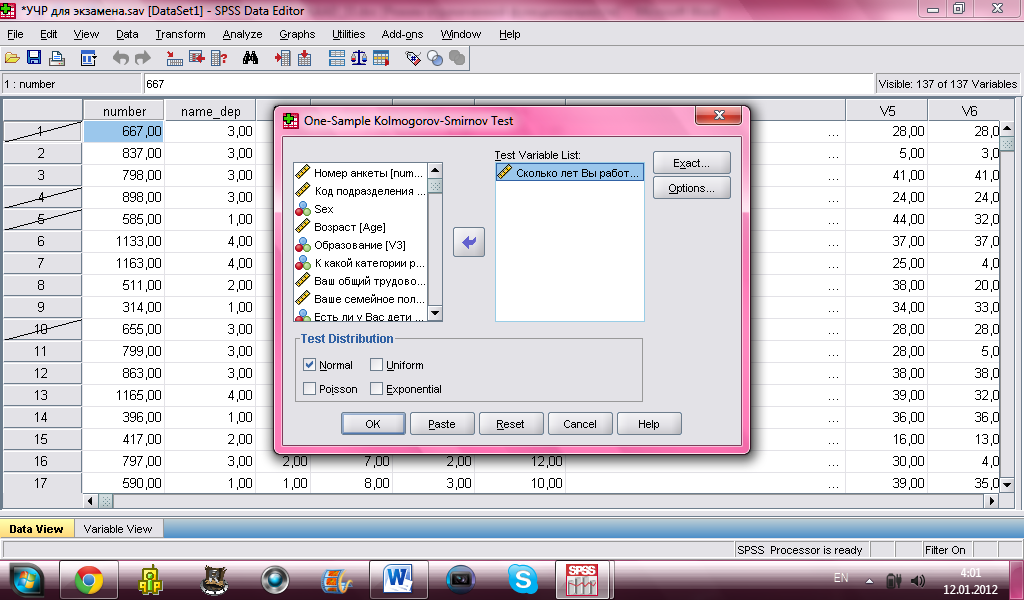This screenshot has width=1024, height=600.
Task: Open the File menu
Action: (15, 35)
